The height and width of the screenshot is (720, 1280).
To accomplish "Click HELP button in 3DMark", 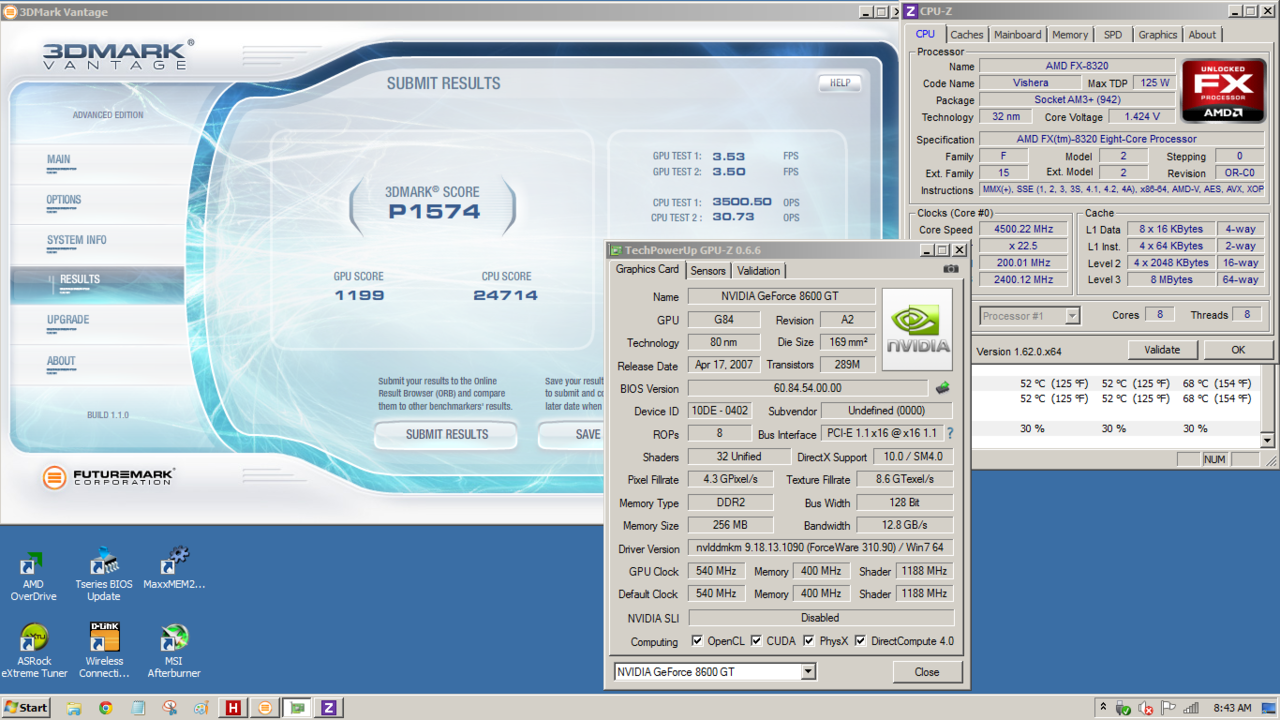I will (x=840, y=83).
